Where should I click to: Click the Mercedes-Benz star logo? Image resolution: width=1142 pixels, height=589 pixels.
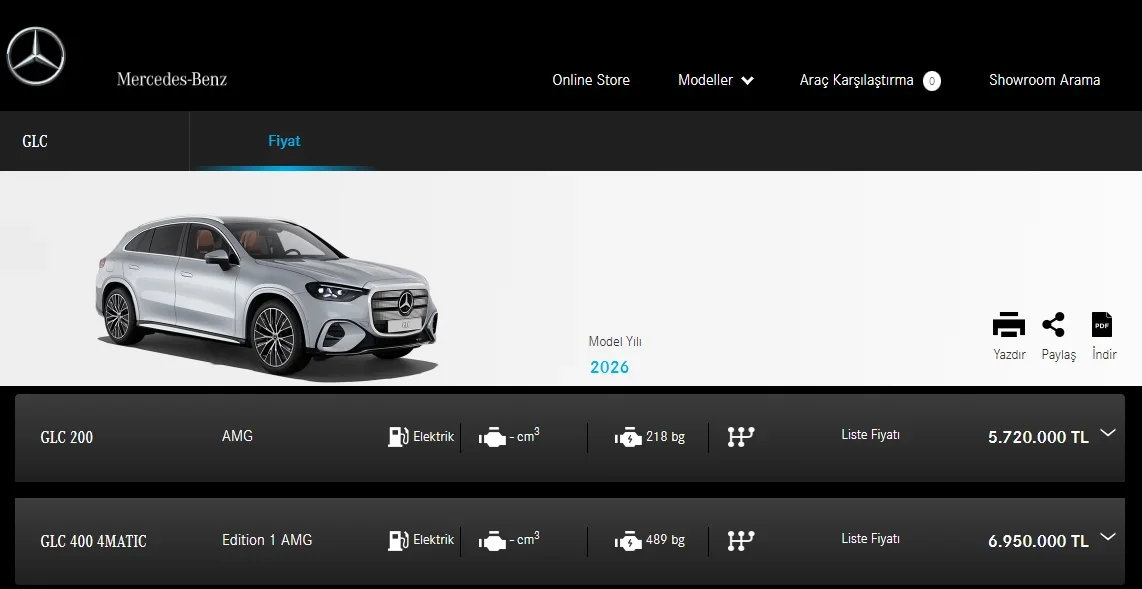click(36, 56)
